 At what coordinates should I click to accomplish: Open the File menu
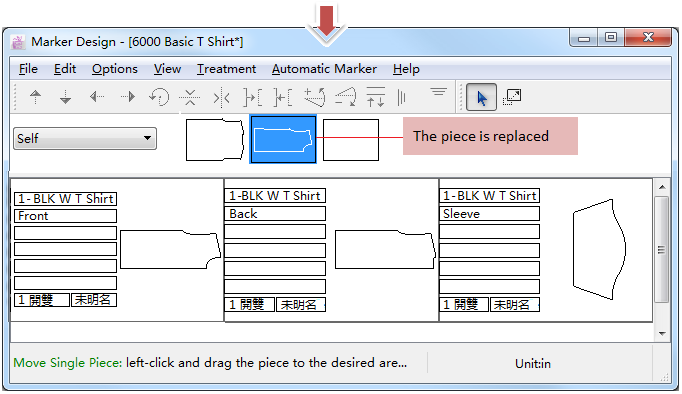pyautogui.click(x=28, y=69)
